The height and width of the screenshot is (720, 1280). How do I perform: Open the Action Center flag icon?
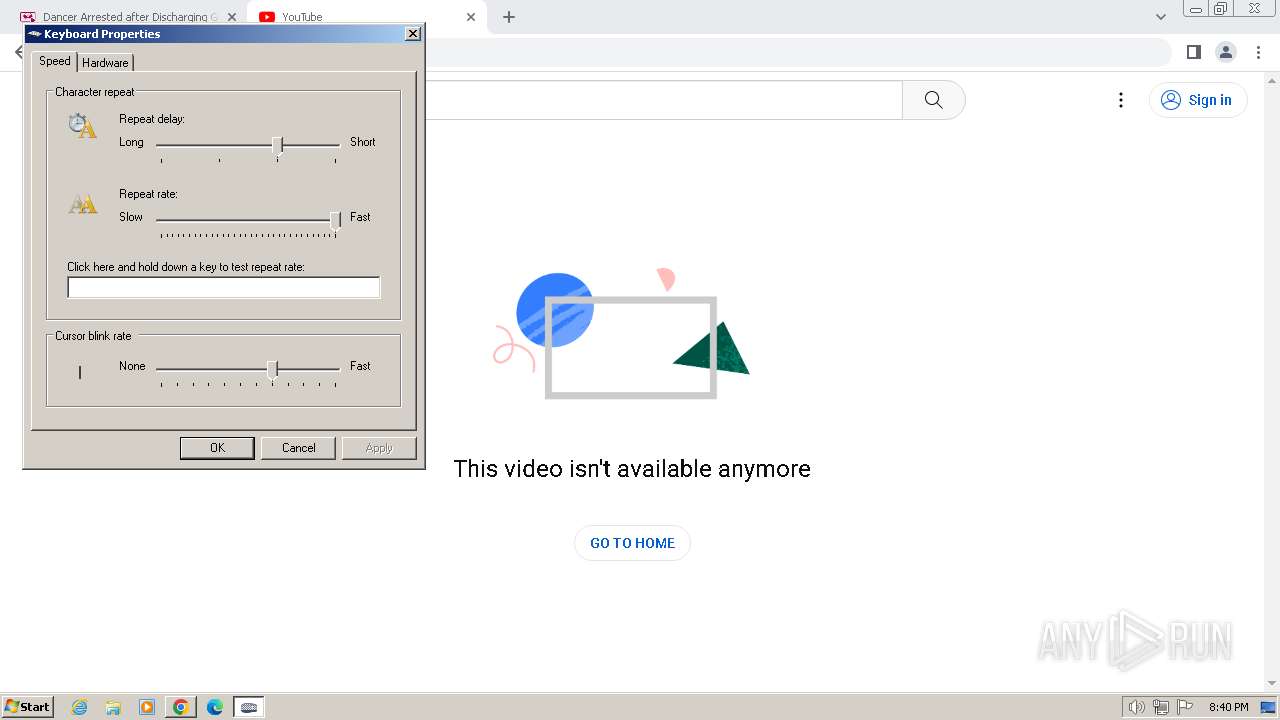[1185, 707]
